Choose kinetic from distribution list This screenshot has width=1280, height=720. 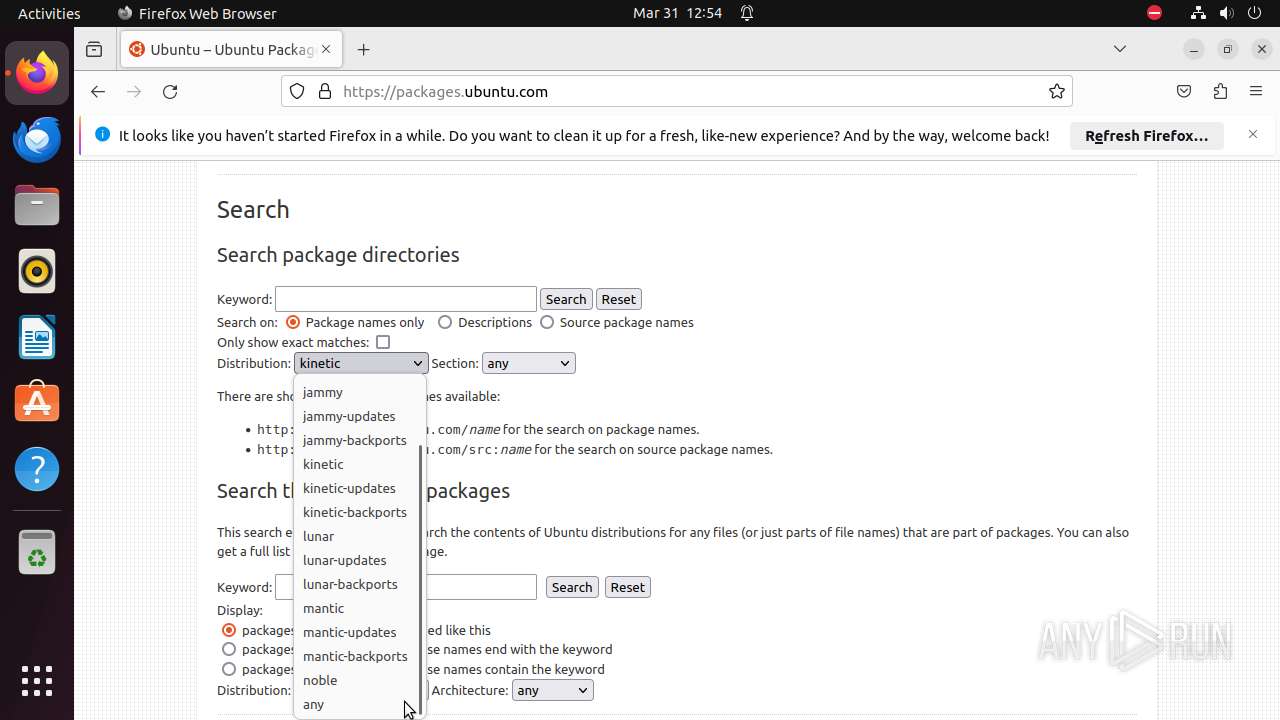click(x=357, y=464)
